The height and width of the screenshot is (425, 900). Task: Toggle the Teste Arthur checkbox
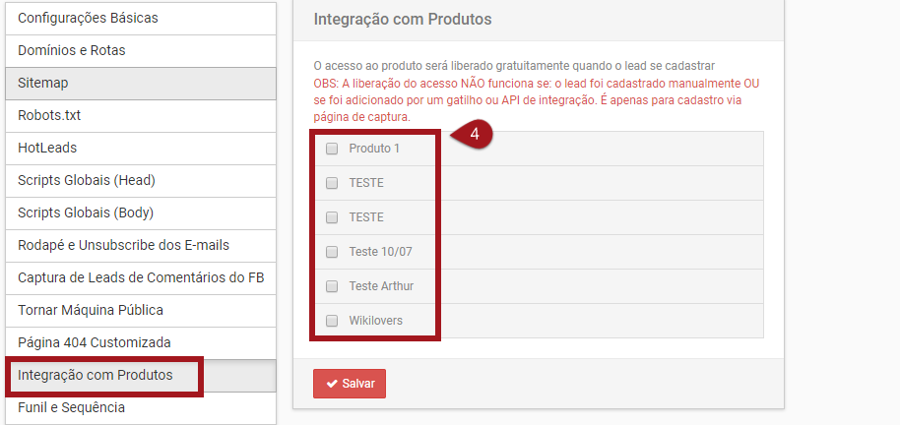332,286
